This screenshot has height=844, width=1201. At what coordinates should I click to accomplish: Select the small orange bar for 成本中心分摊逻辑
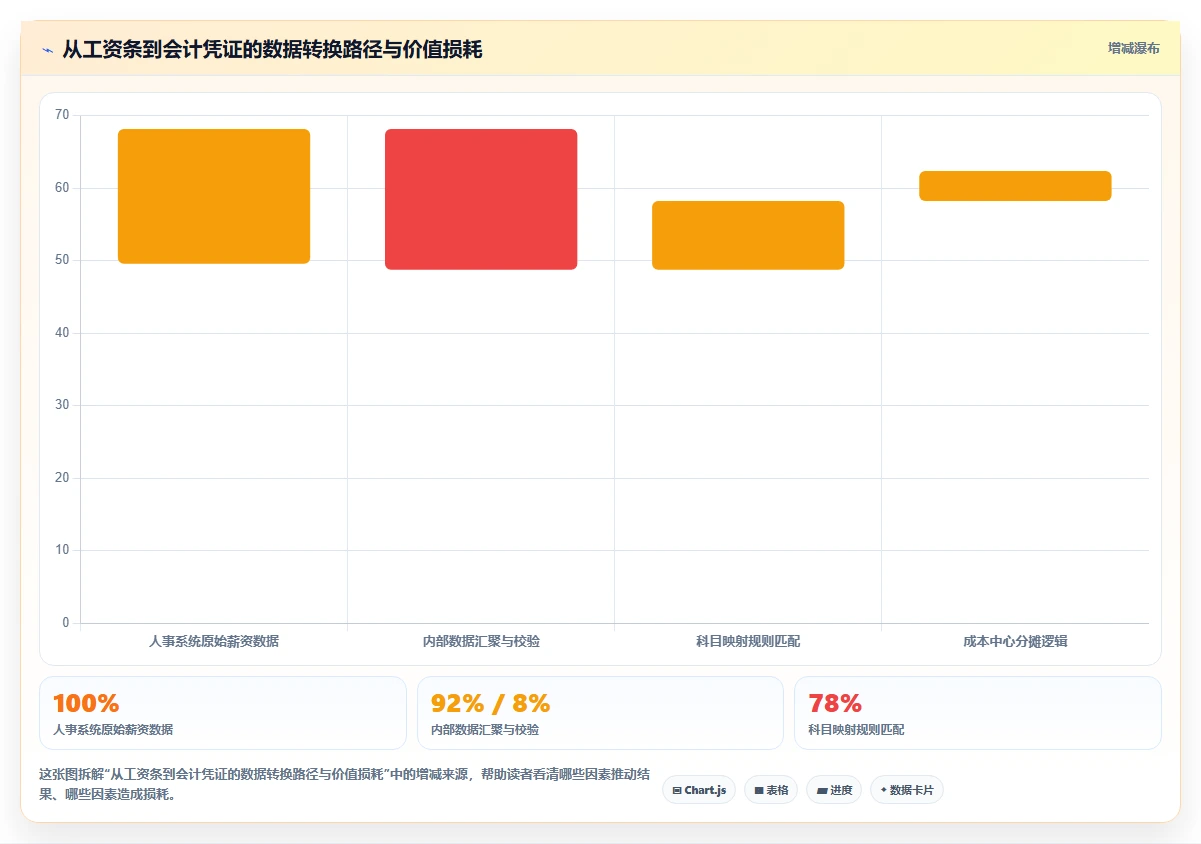pyautogui.click(x=1015, y=186)
